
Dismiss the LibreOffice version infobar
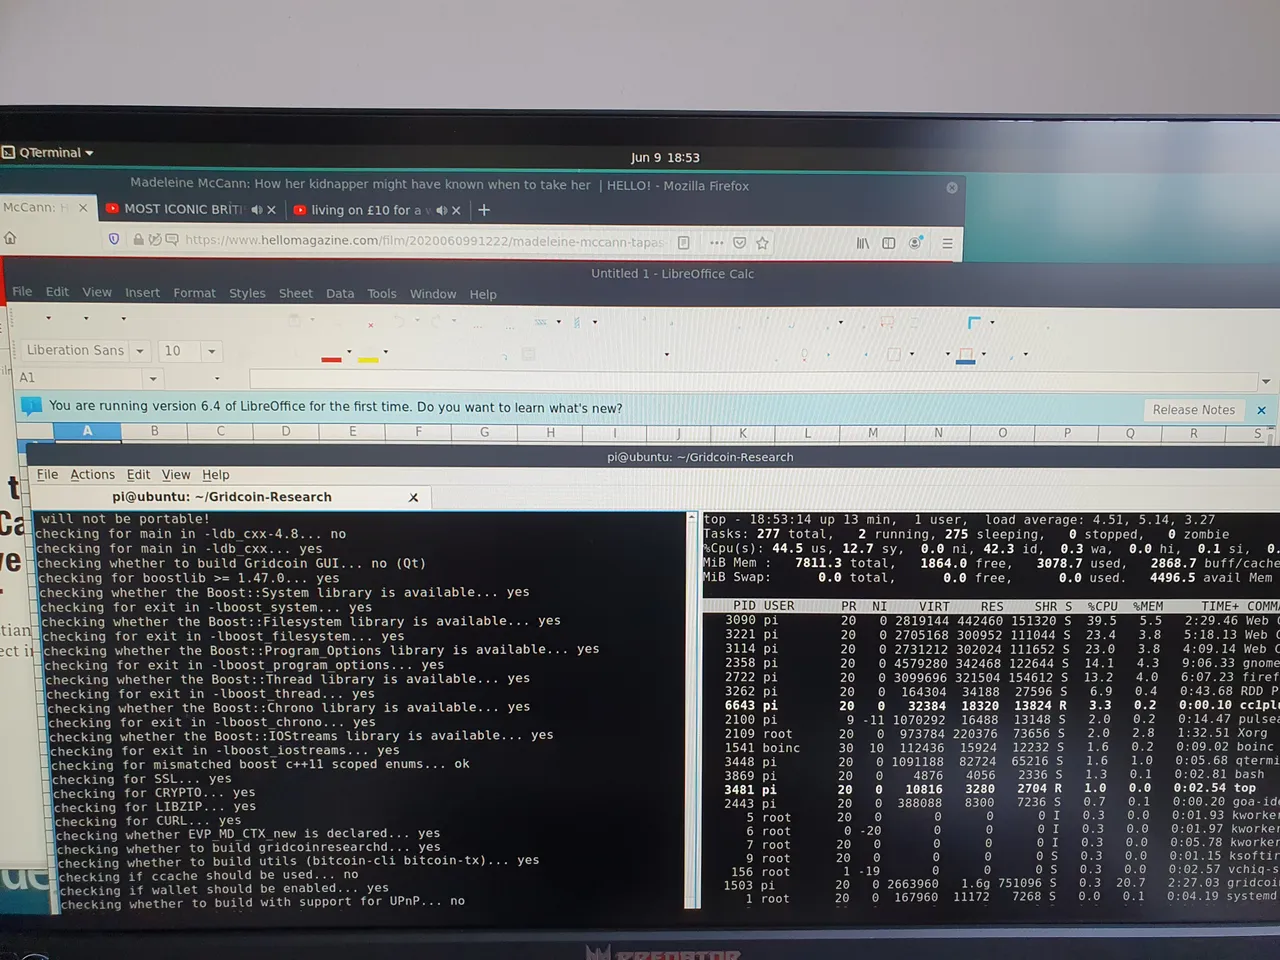[1261, 410]
